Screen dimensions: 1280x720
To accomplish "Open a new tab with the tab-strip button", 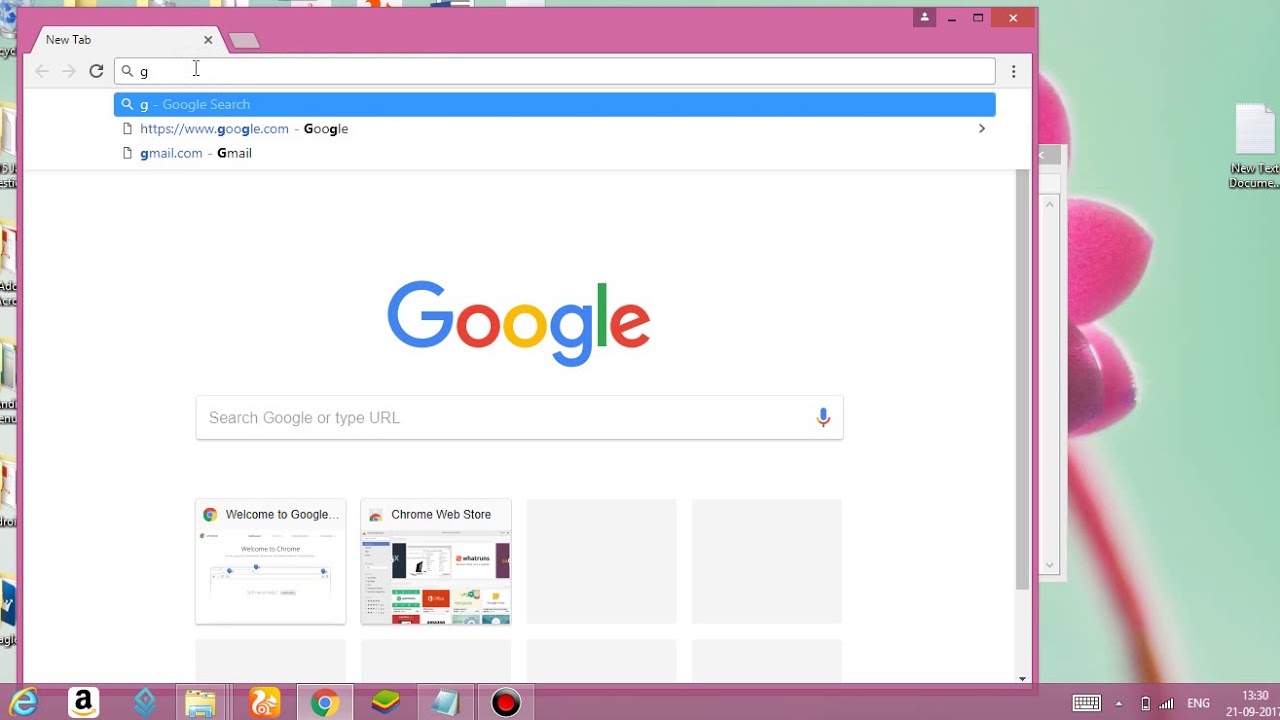I will coord(244,40).
